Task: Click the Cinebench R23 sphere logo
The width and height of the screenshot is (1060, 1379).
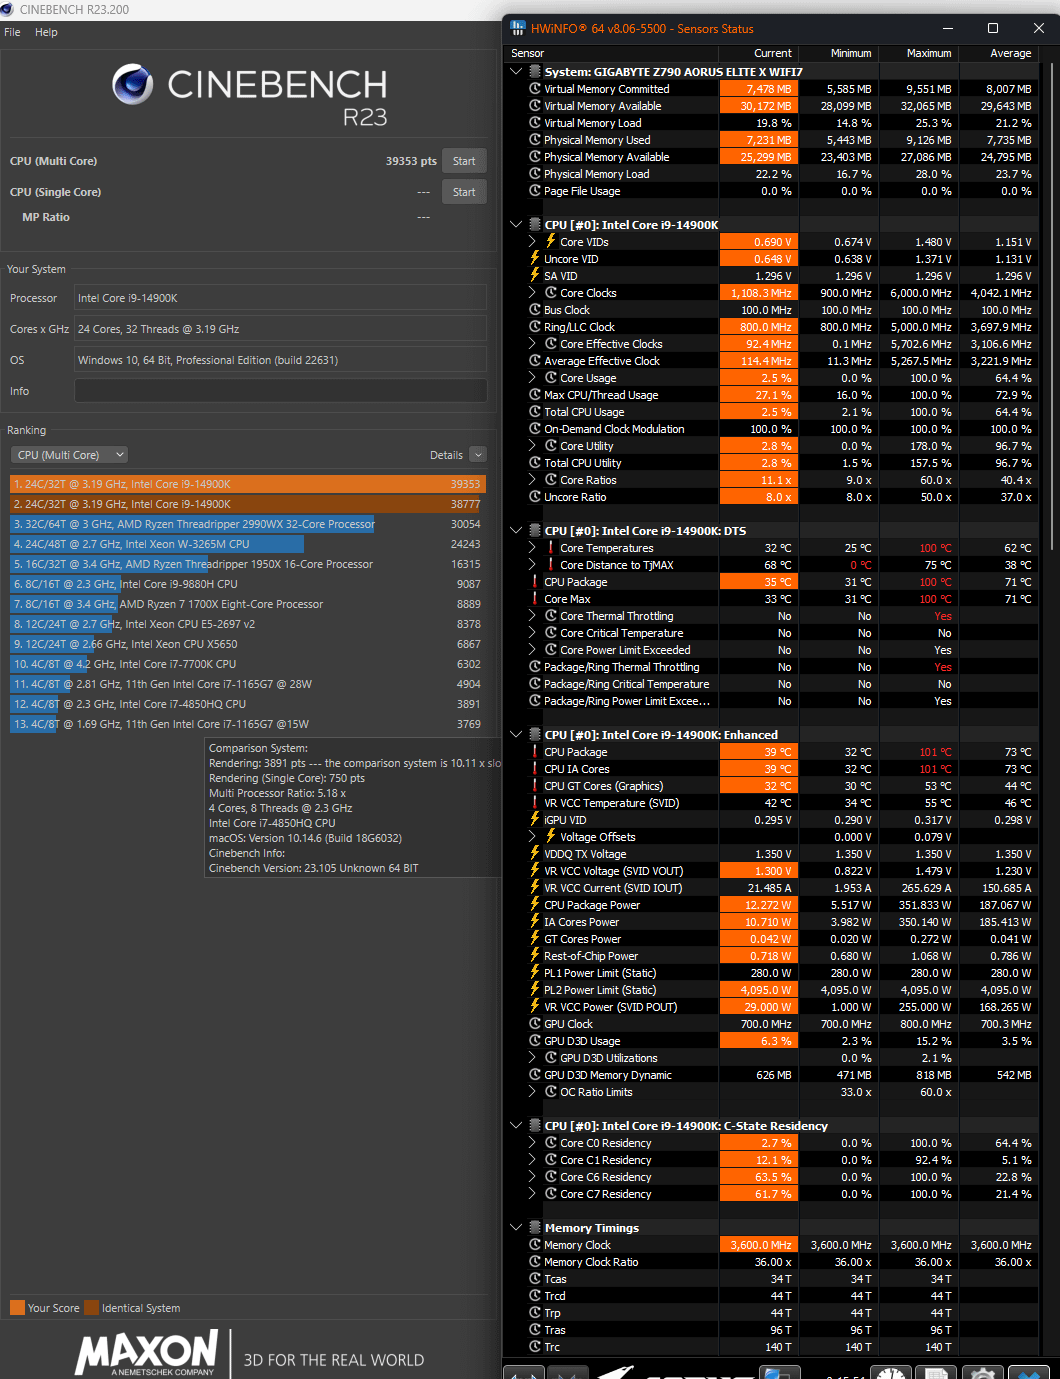Action: point(132,85)
